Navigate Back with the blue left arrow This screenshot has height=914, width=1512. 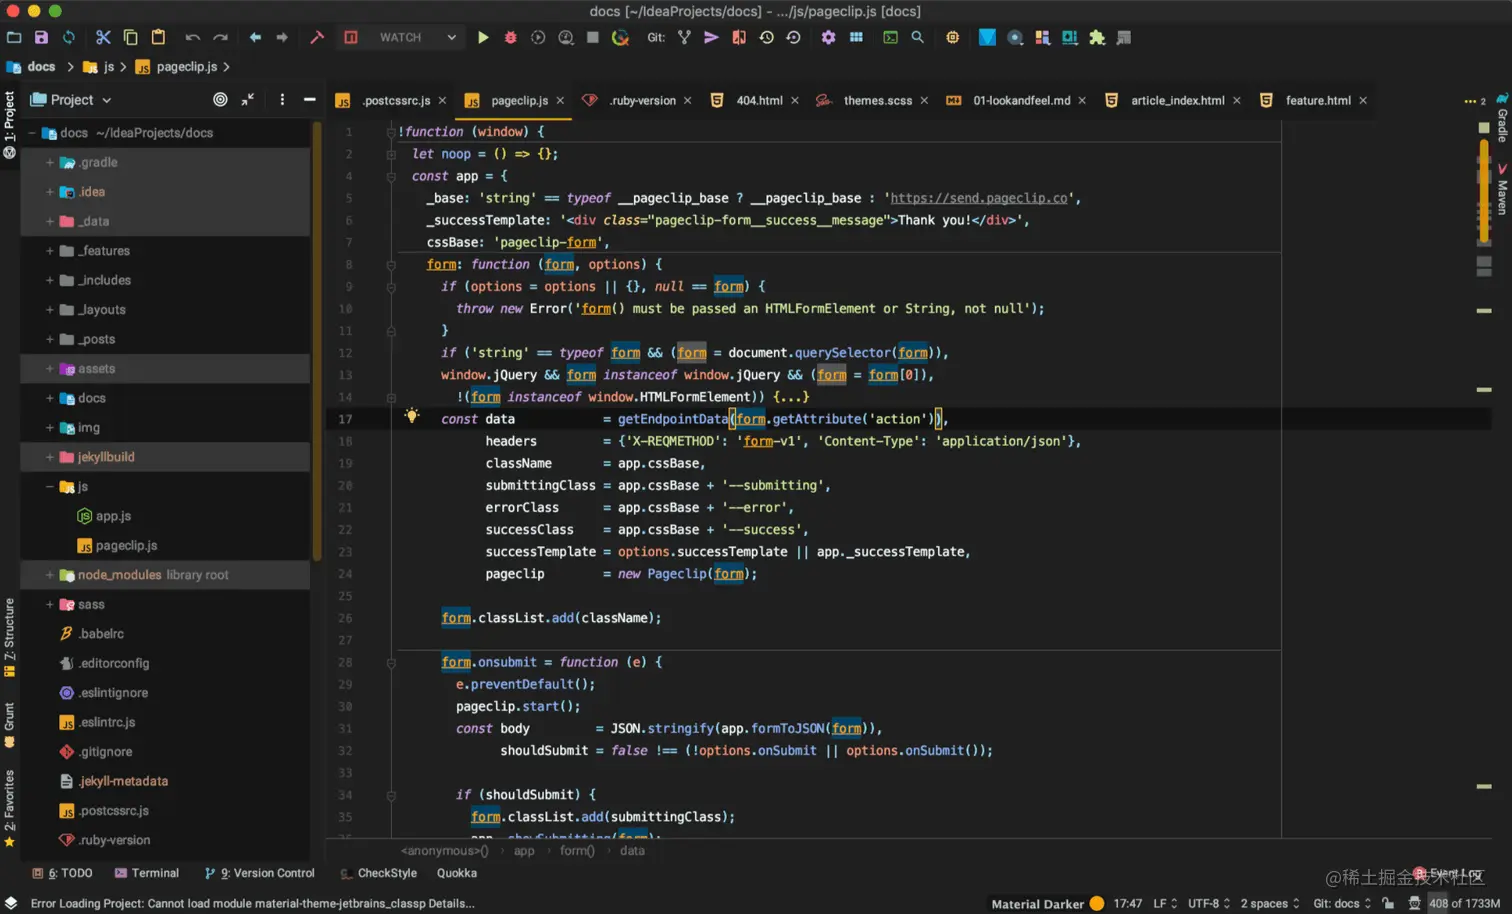255,37
